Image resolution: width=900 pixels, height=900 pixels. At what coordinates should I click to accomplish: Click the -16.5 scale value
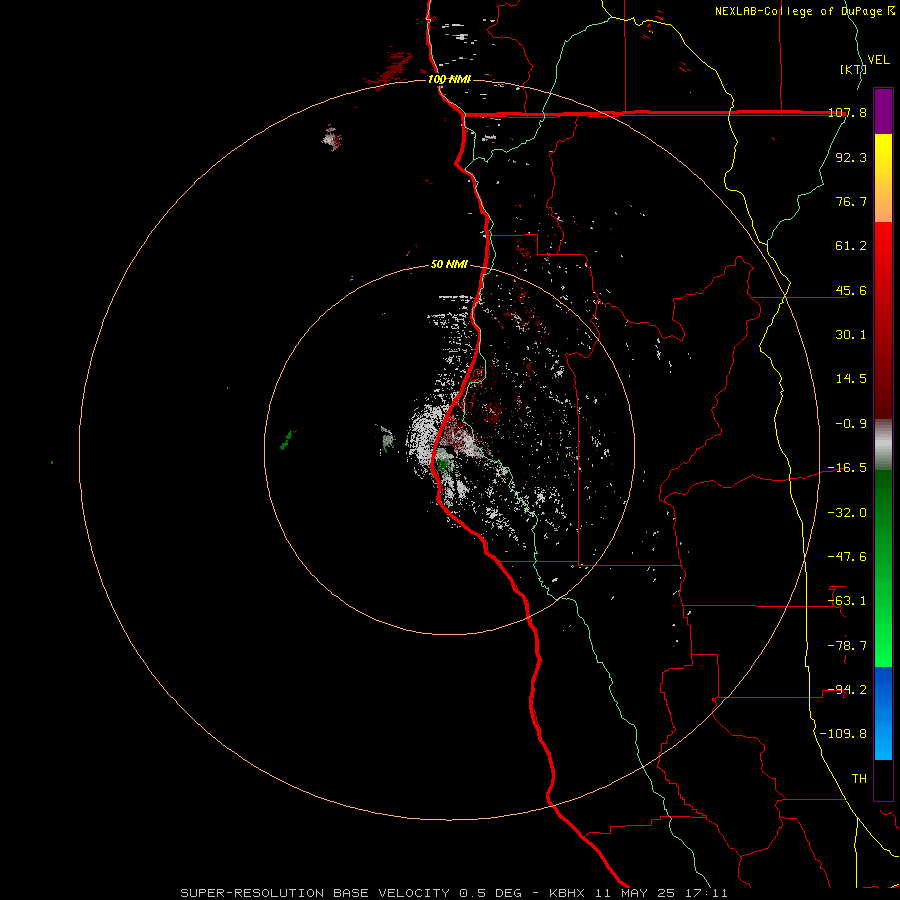[x=847, y=468]
